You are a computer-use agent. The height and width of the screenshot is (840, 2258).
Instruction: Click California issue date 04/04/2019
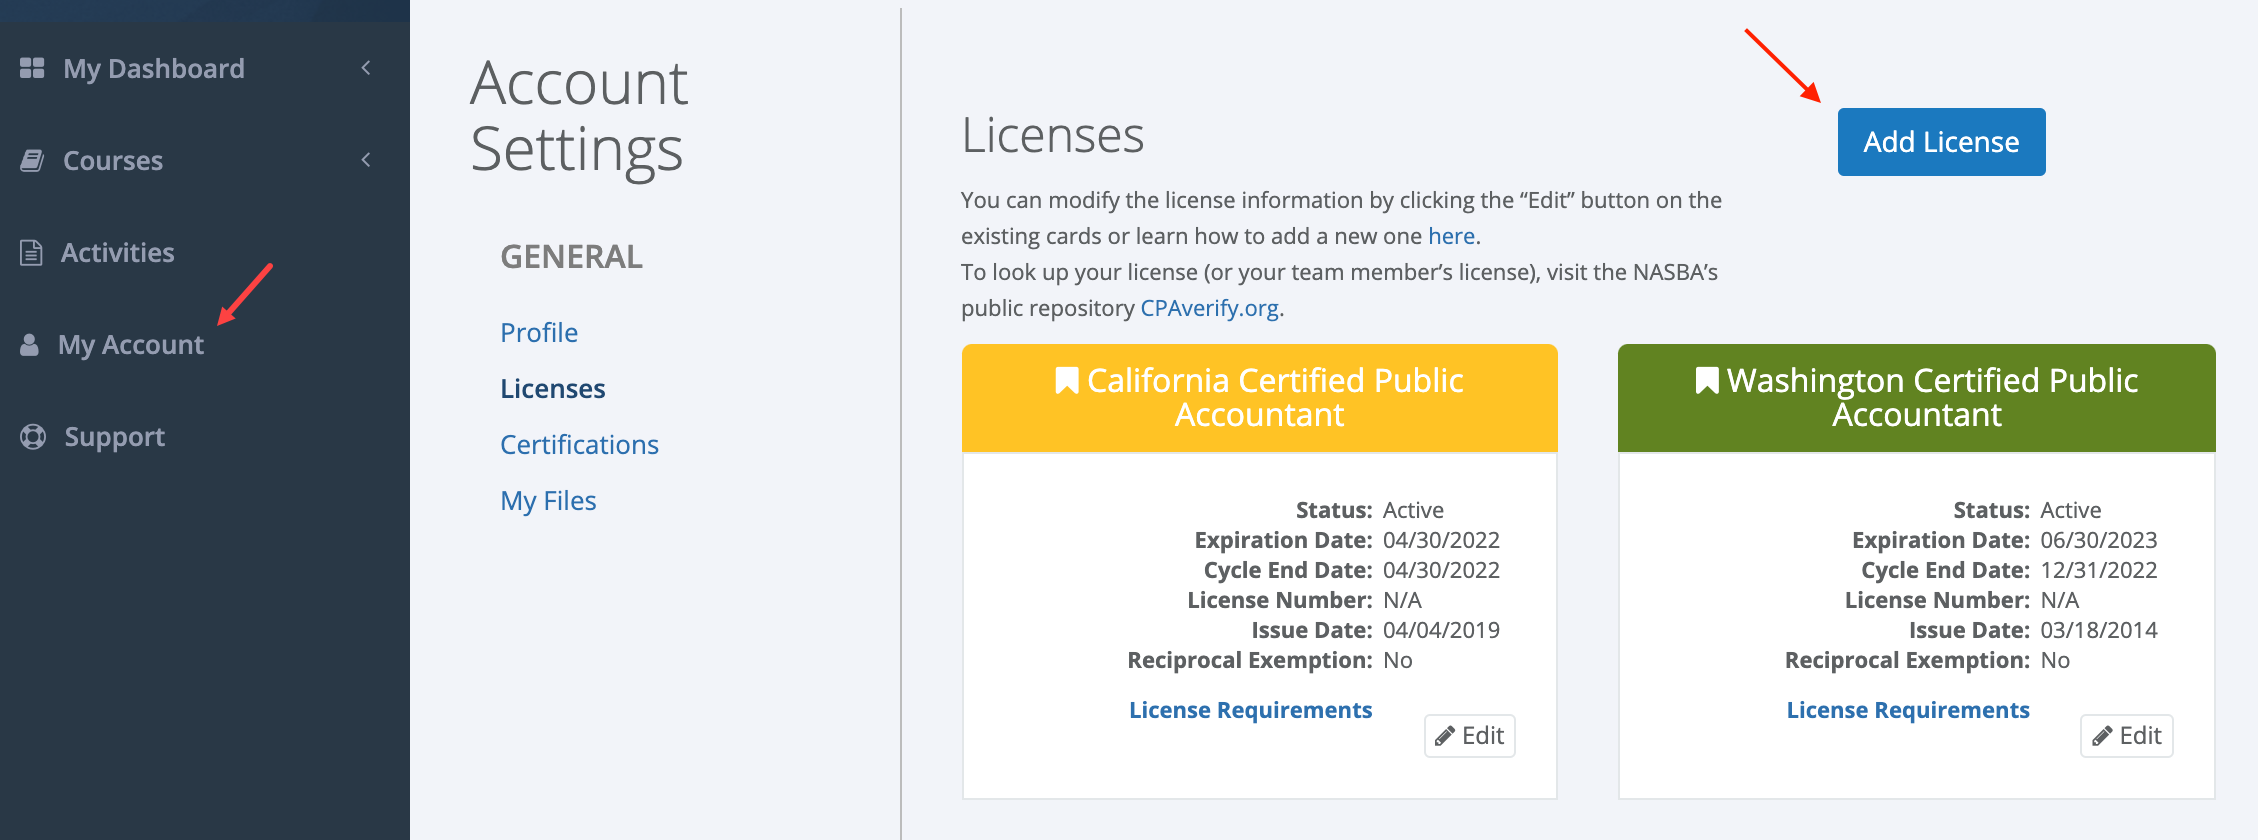coord(1441,630)
